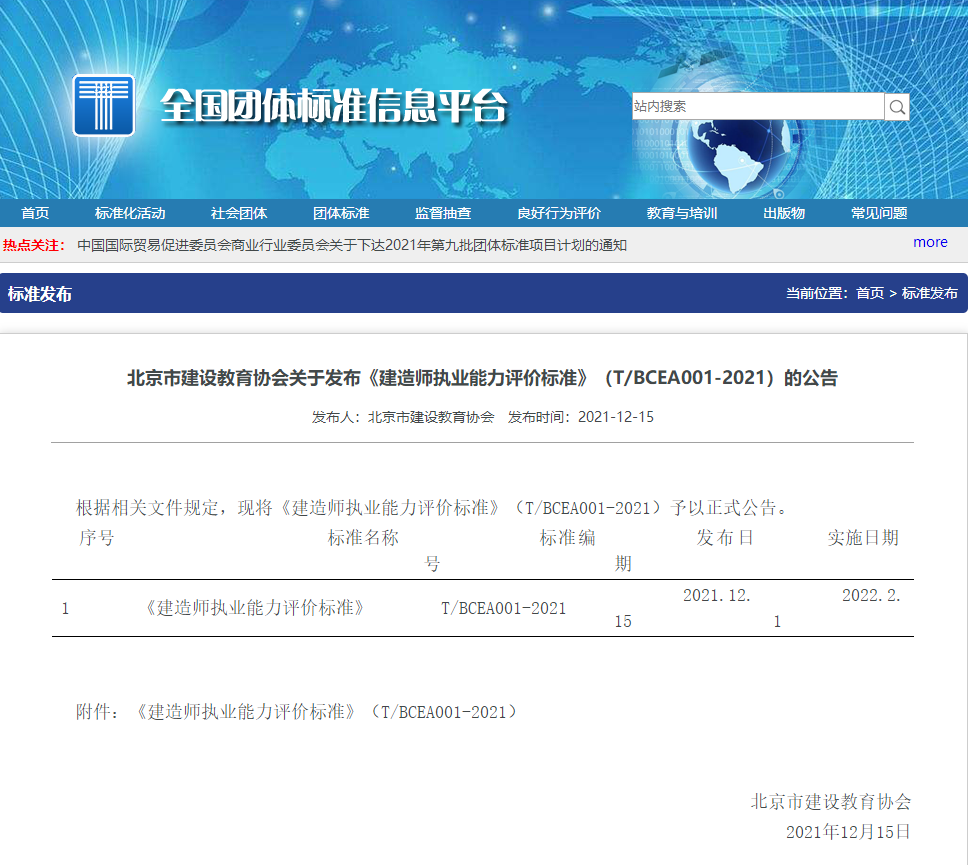Viewport: 968px width, 865px height.
Task: Open the 标准化活动 menu
Action: click(130, 213)
